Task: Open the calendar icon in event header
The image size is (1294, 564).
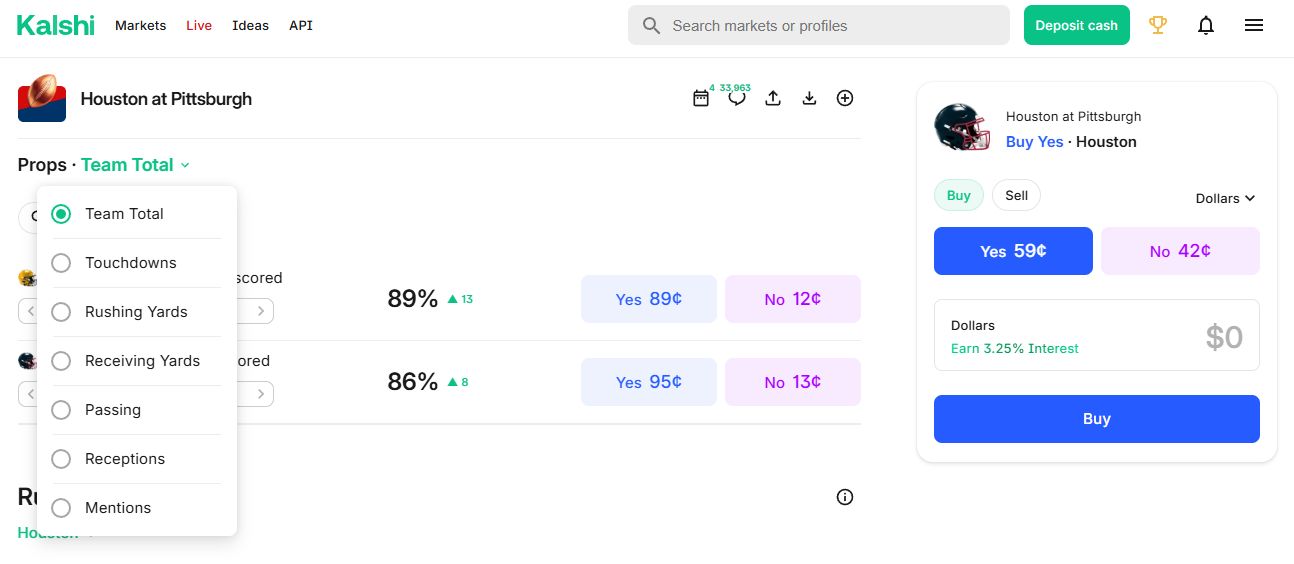Action: [x=701, y=98]
